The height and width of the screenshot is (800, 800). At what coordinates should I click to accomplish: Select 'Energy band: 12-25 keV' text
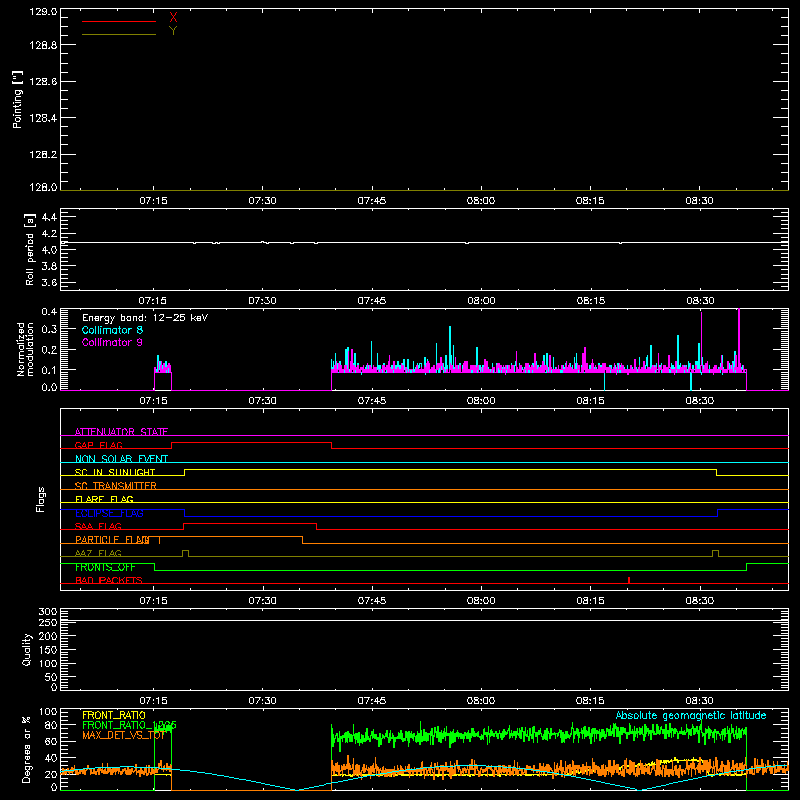tap(145, 318)
